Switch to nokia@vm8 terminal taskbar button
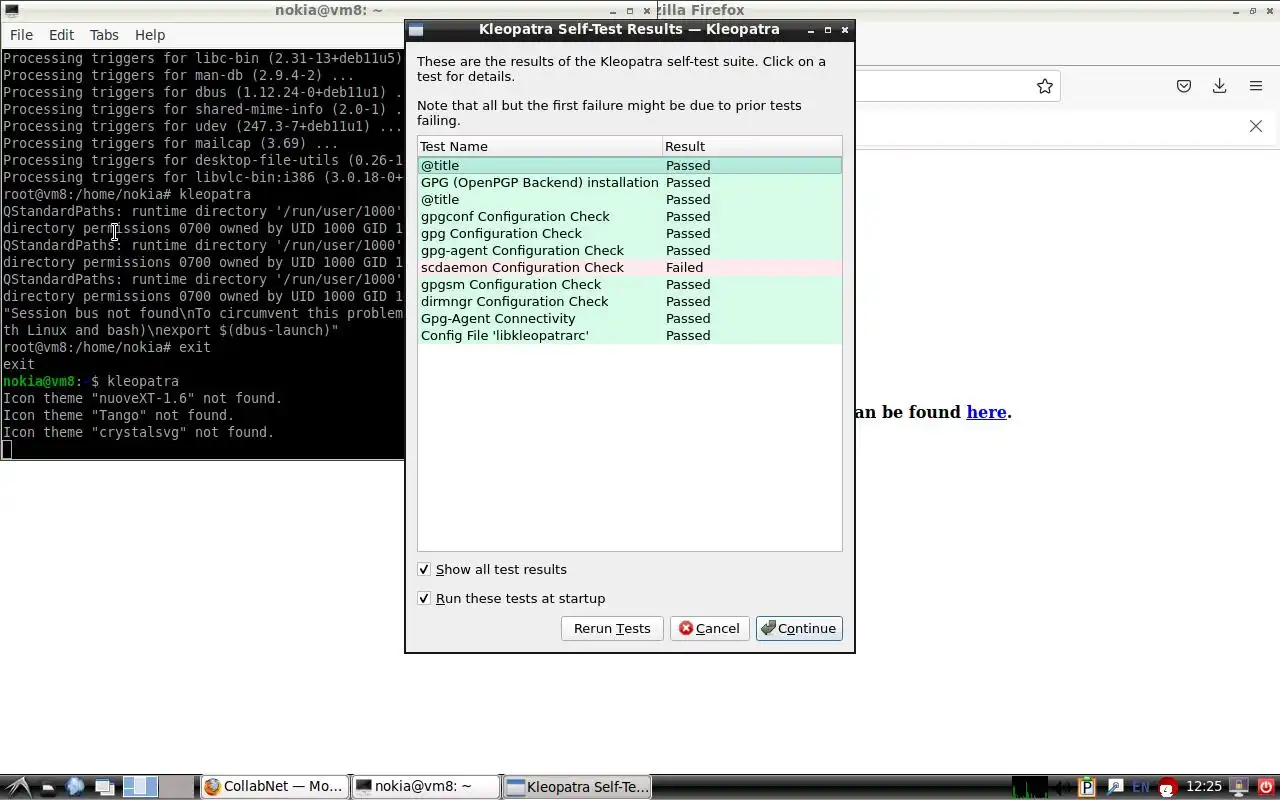The width and height of the screenshot is (1280, 800). pyautogui.click(x=425, y=787)
